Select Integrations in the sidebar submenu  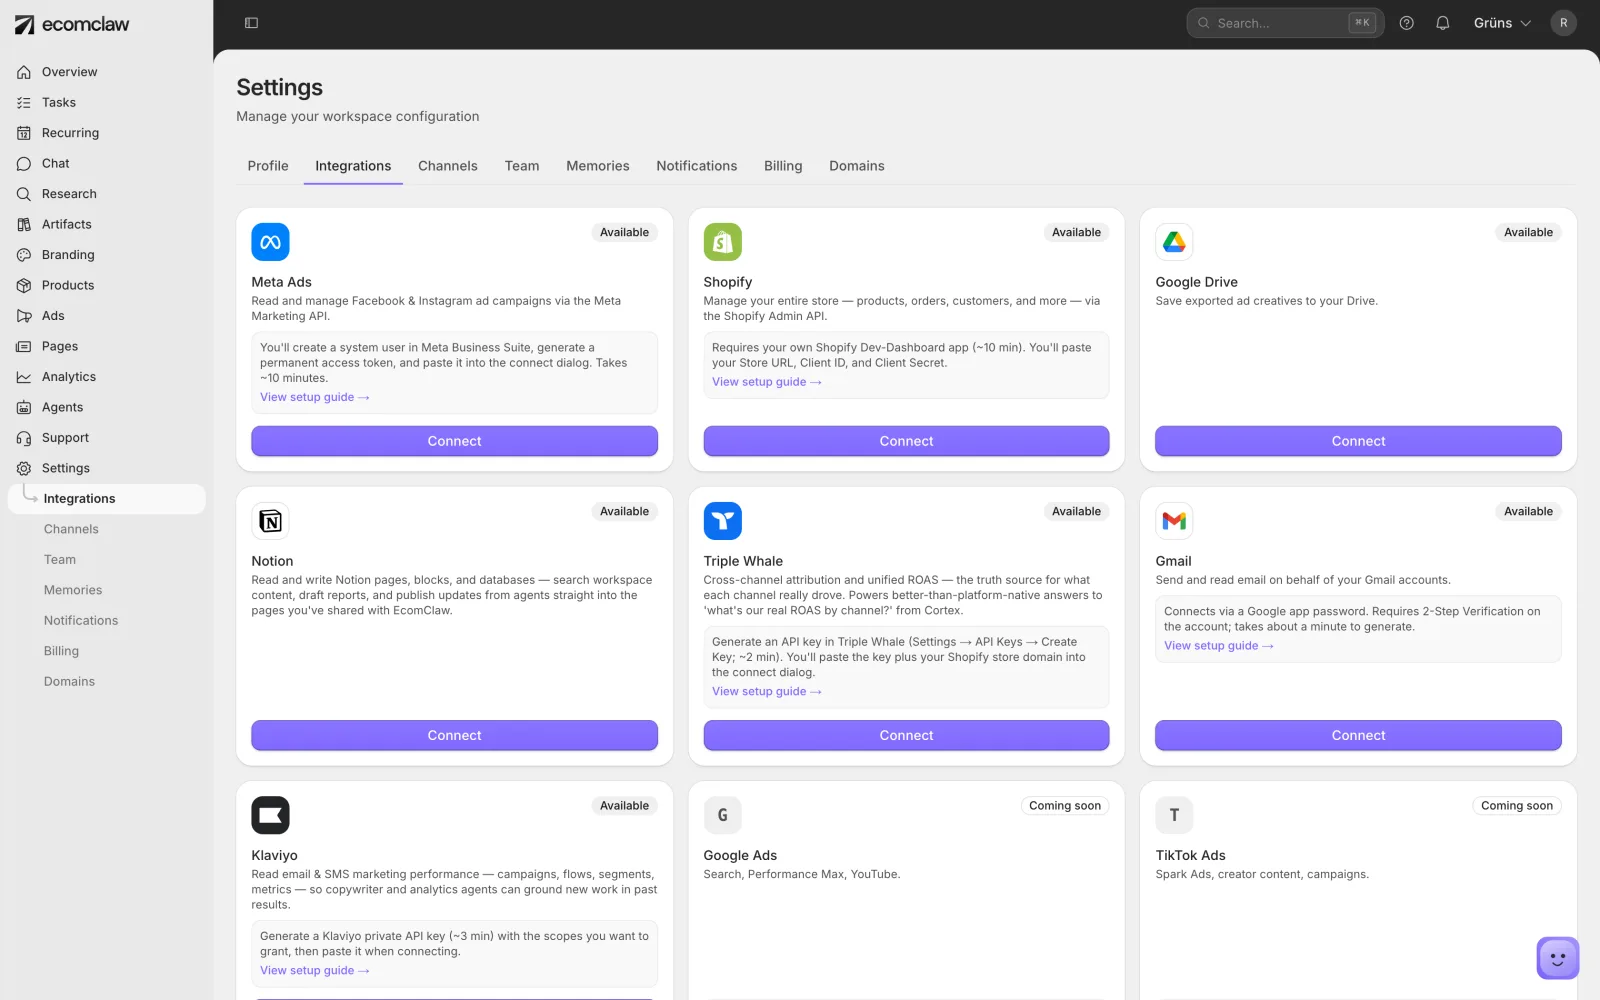point(107,499)
